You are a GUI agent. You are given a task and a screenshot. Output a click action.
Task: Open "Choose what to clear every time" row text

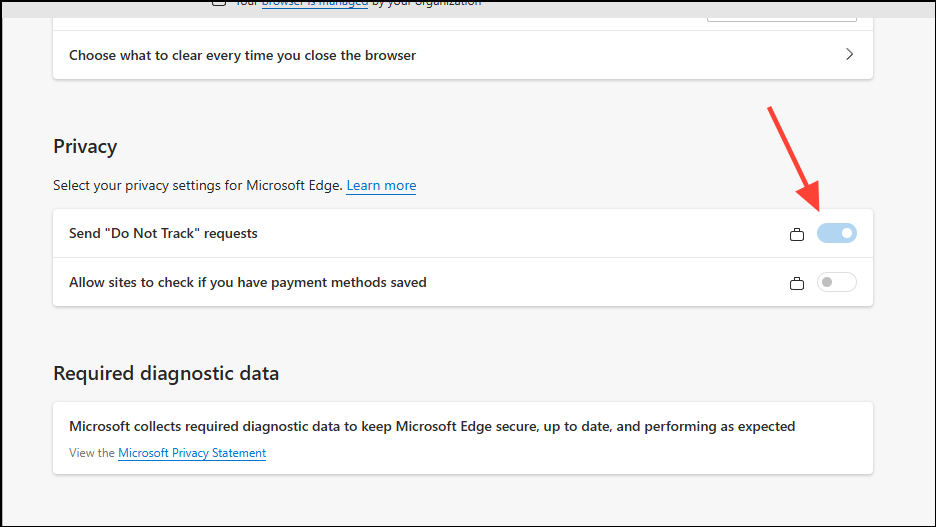242,55
